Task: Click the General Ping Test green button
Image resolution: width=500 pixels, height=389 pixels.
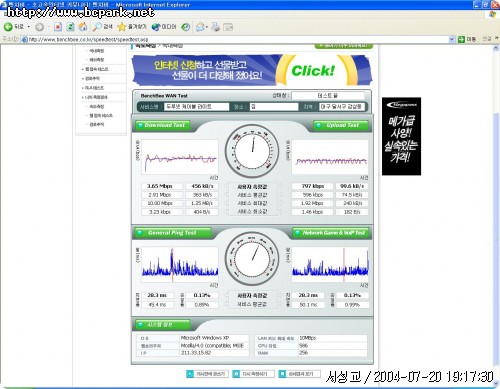Action: tap(173, 233)
